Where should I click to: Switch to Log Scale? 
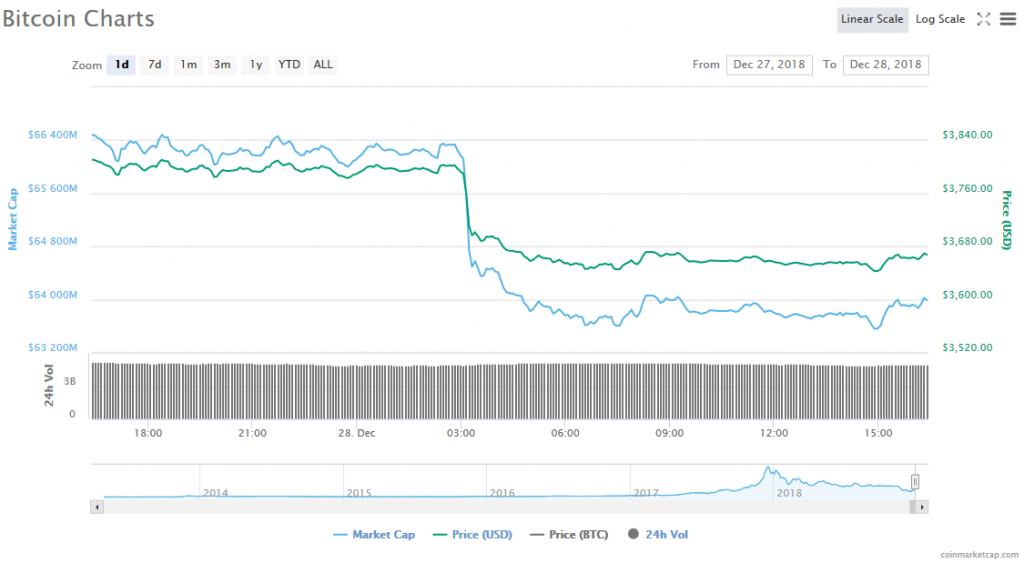pos(940,19)
